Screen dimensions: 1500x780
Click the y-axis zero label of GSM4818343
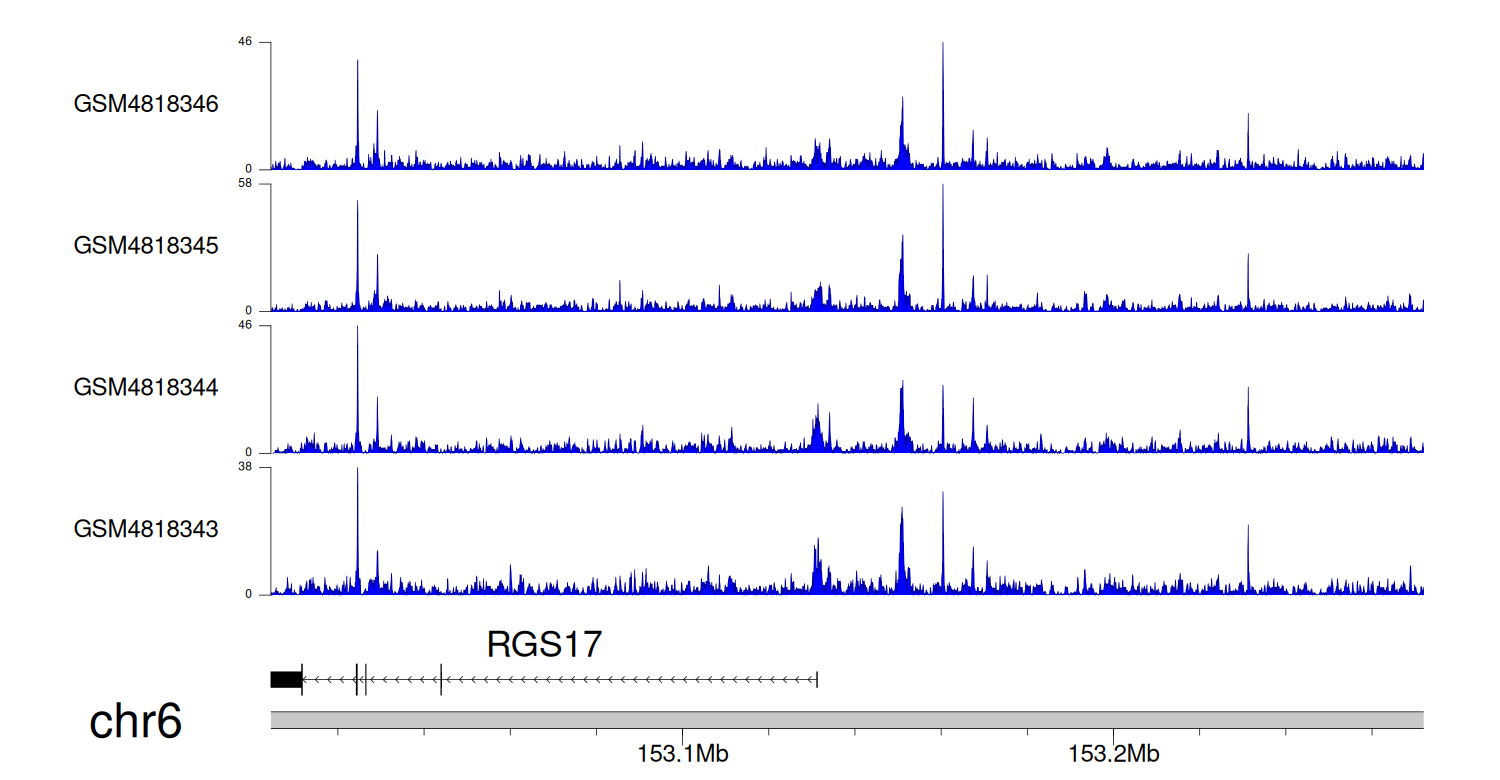coord(249,594)
